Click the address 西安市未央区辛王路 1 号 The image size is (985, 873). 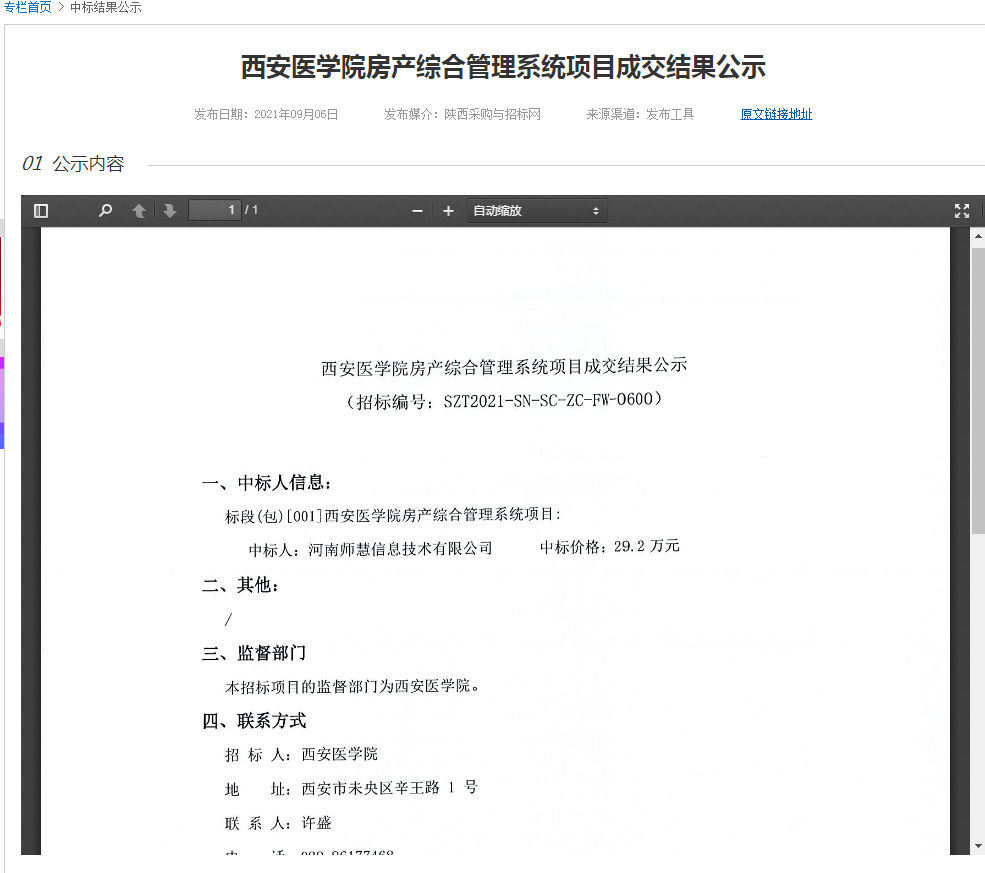[x=389, y=788]
